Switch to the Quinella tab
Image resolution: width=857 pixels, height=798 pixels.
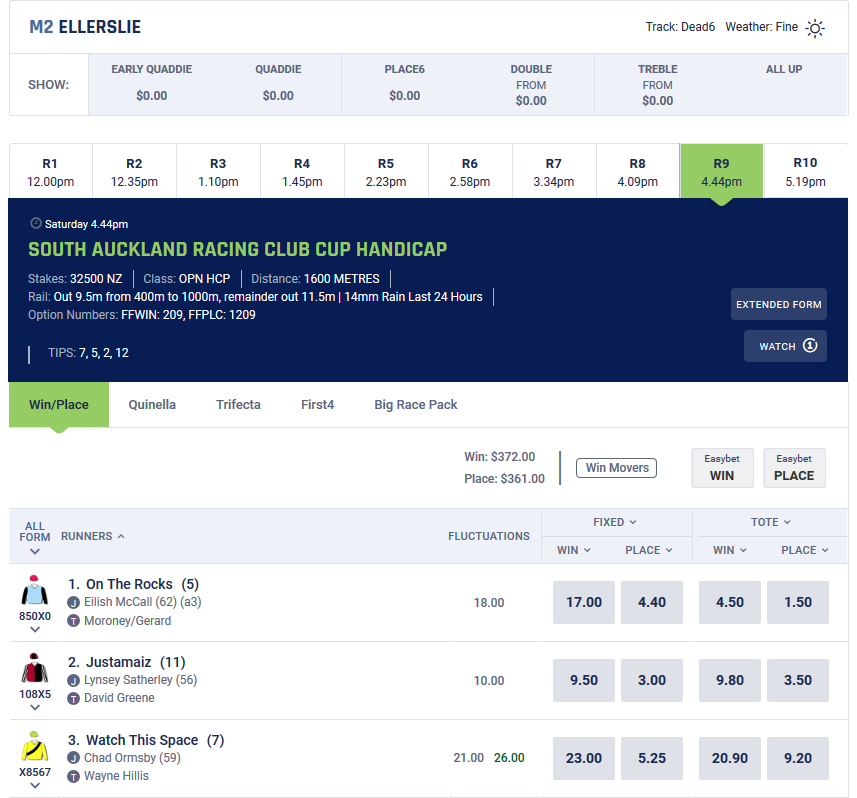152,405
